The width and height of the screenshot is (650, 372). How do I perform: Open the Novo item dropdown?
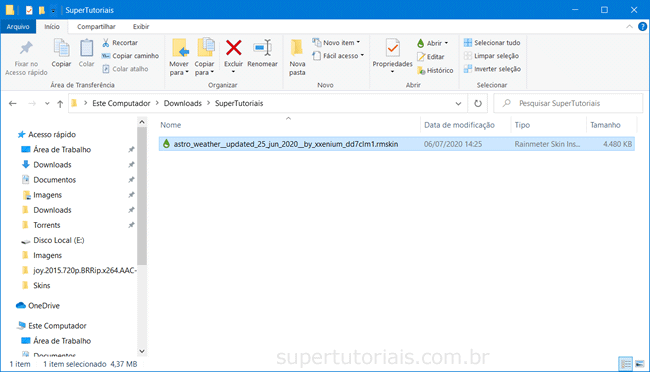click(x=336, y=43)
